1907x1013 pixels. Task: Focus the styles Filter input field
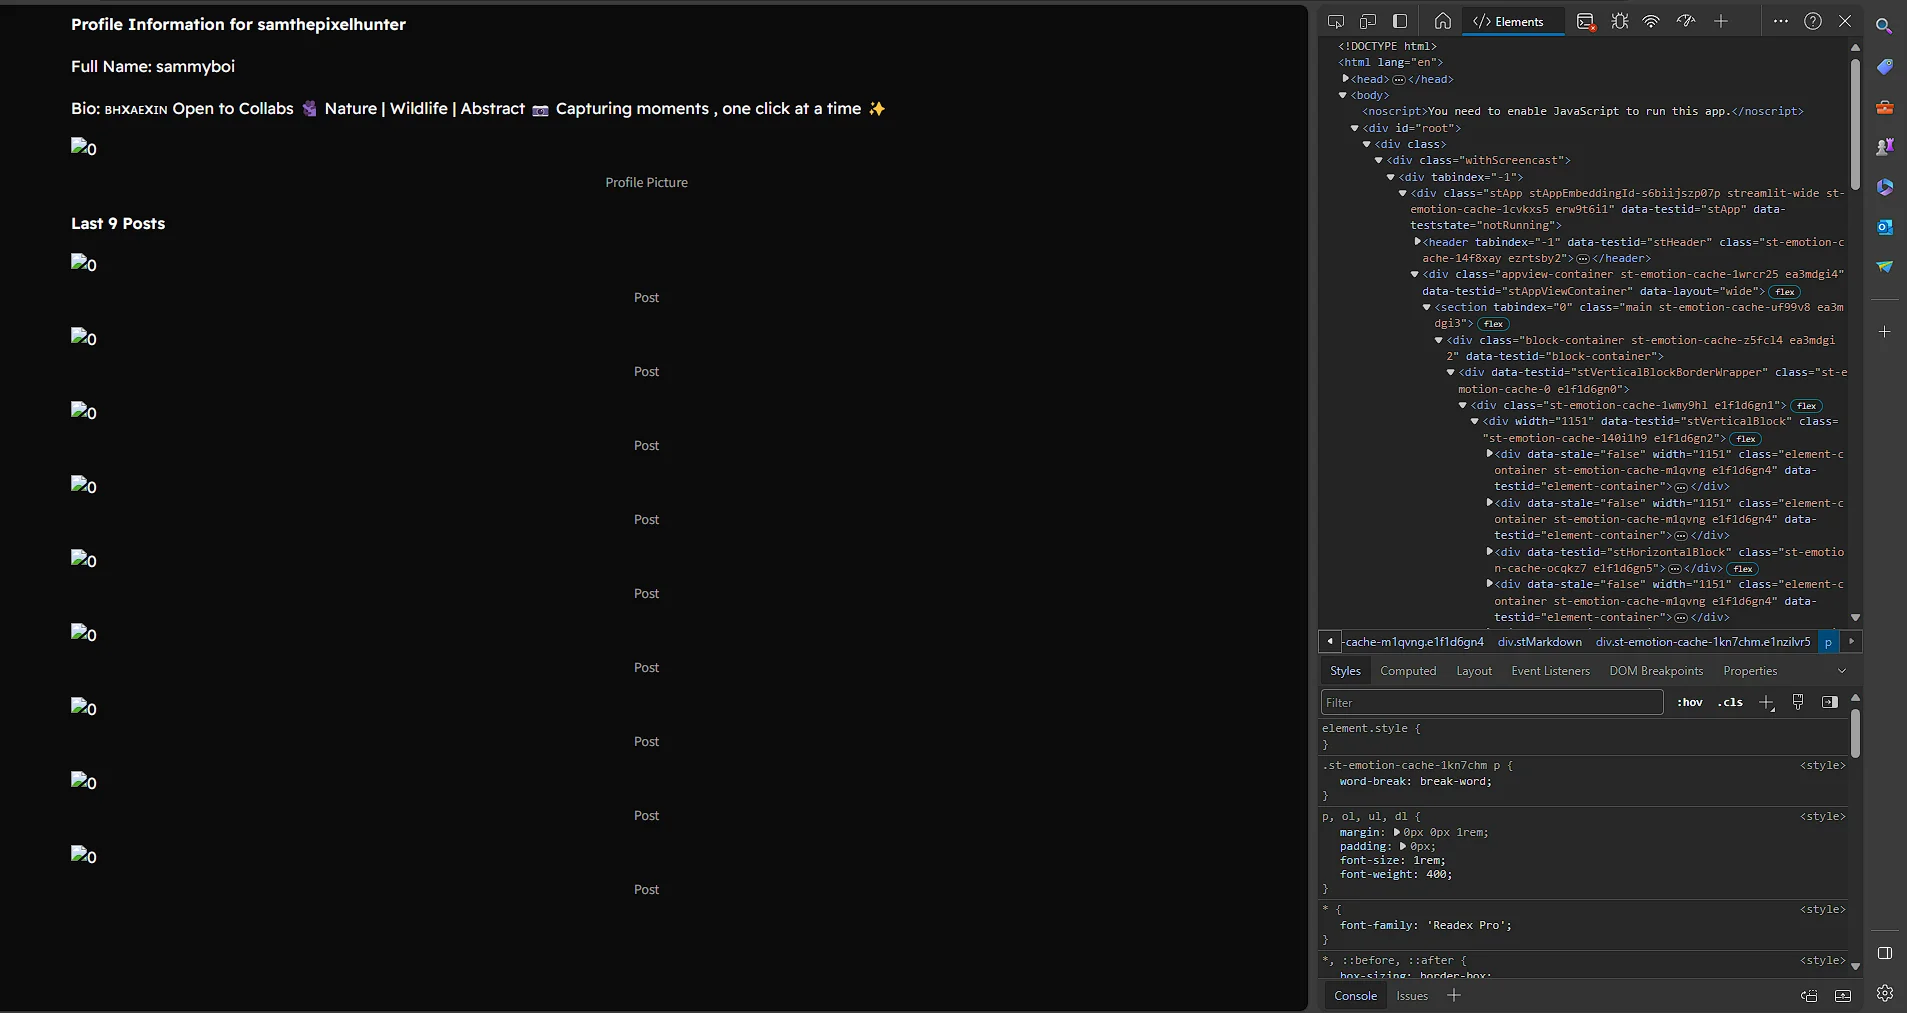(x=1492, y=702)
